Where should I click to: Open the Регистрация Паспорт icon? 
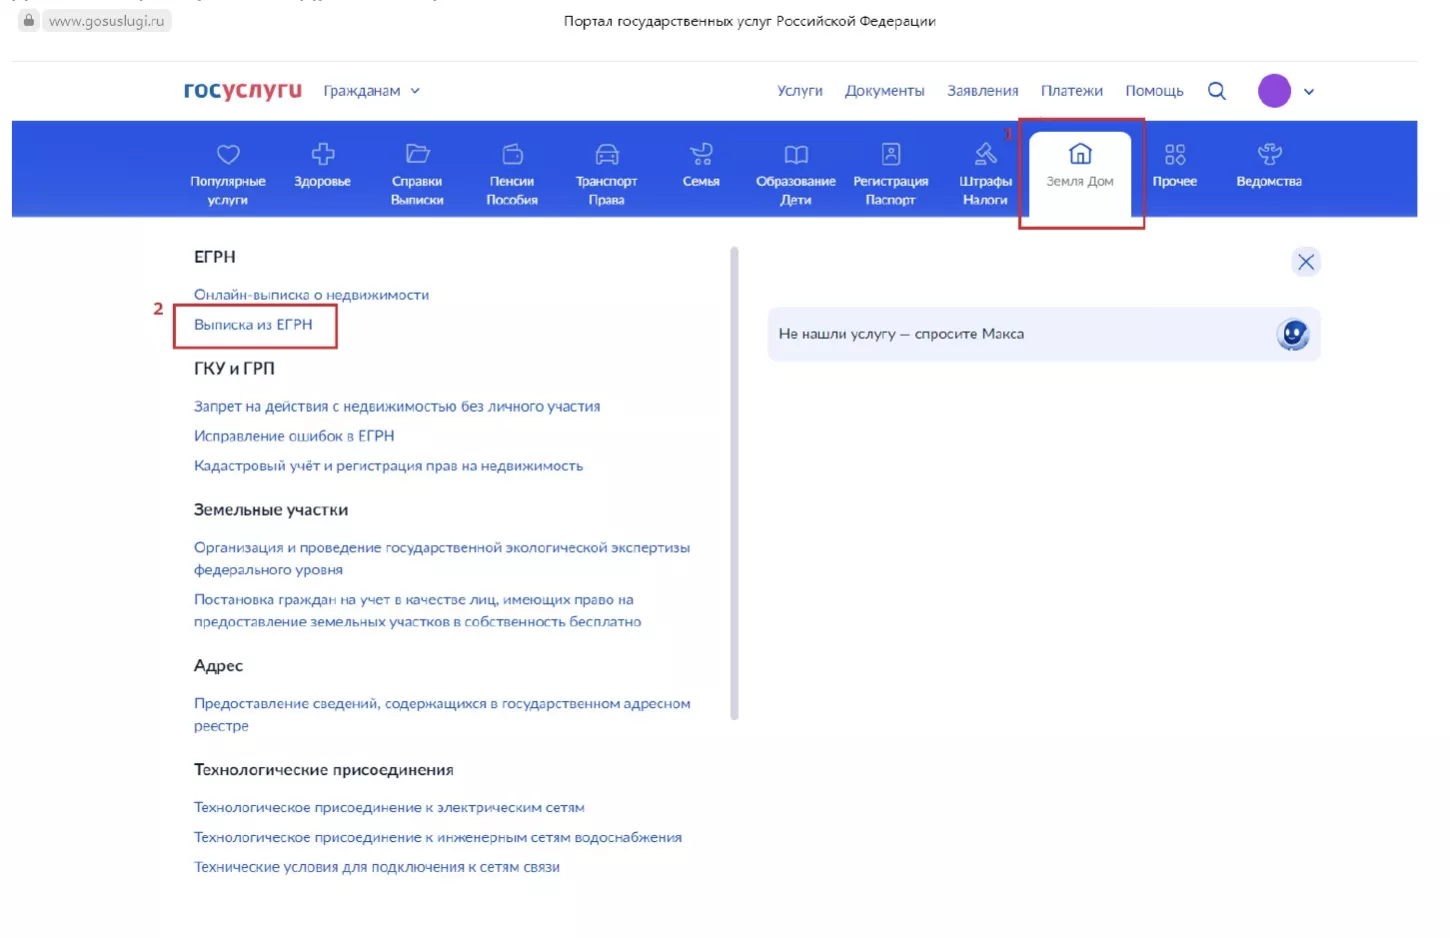[x=891, y=154]
